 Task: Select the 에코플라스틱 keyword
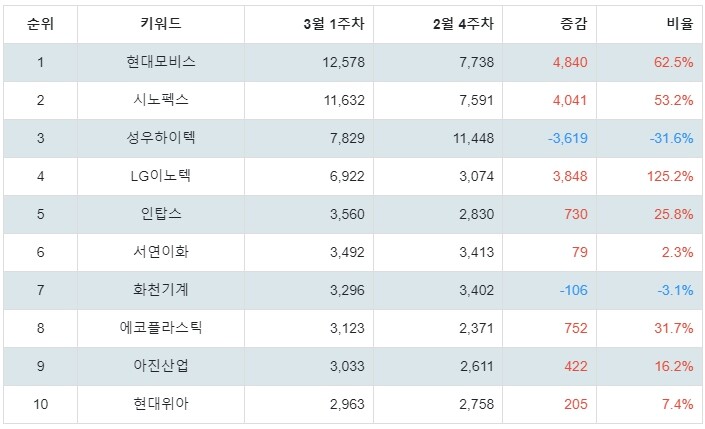tap(161, 328)
